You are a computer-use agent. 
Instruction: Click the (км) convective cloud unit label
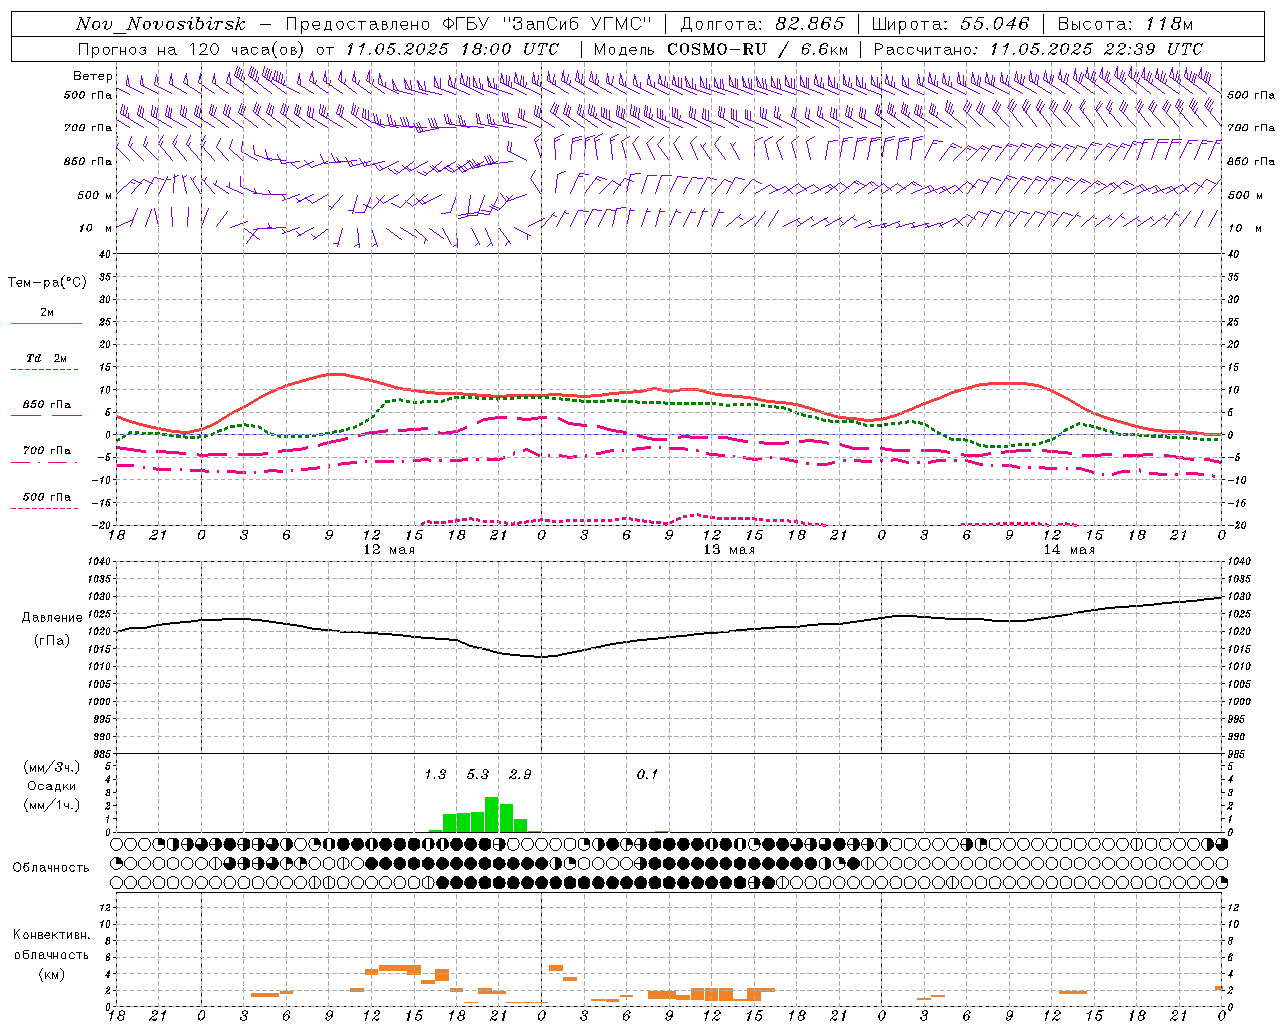click(51, 974)
